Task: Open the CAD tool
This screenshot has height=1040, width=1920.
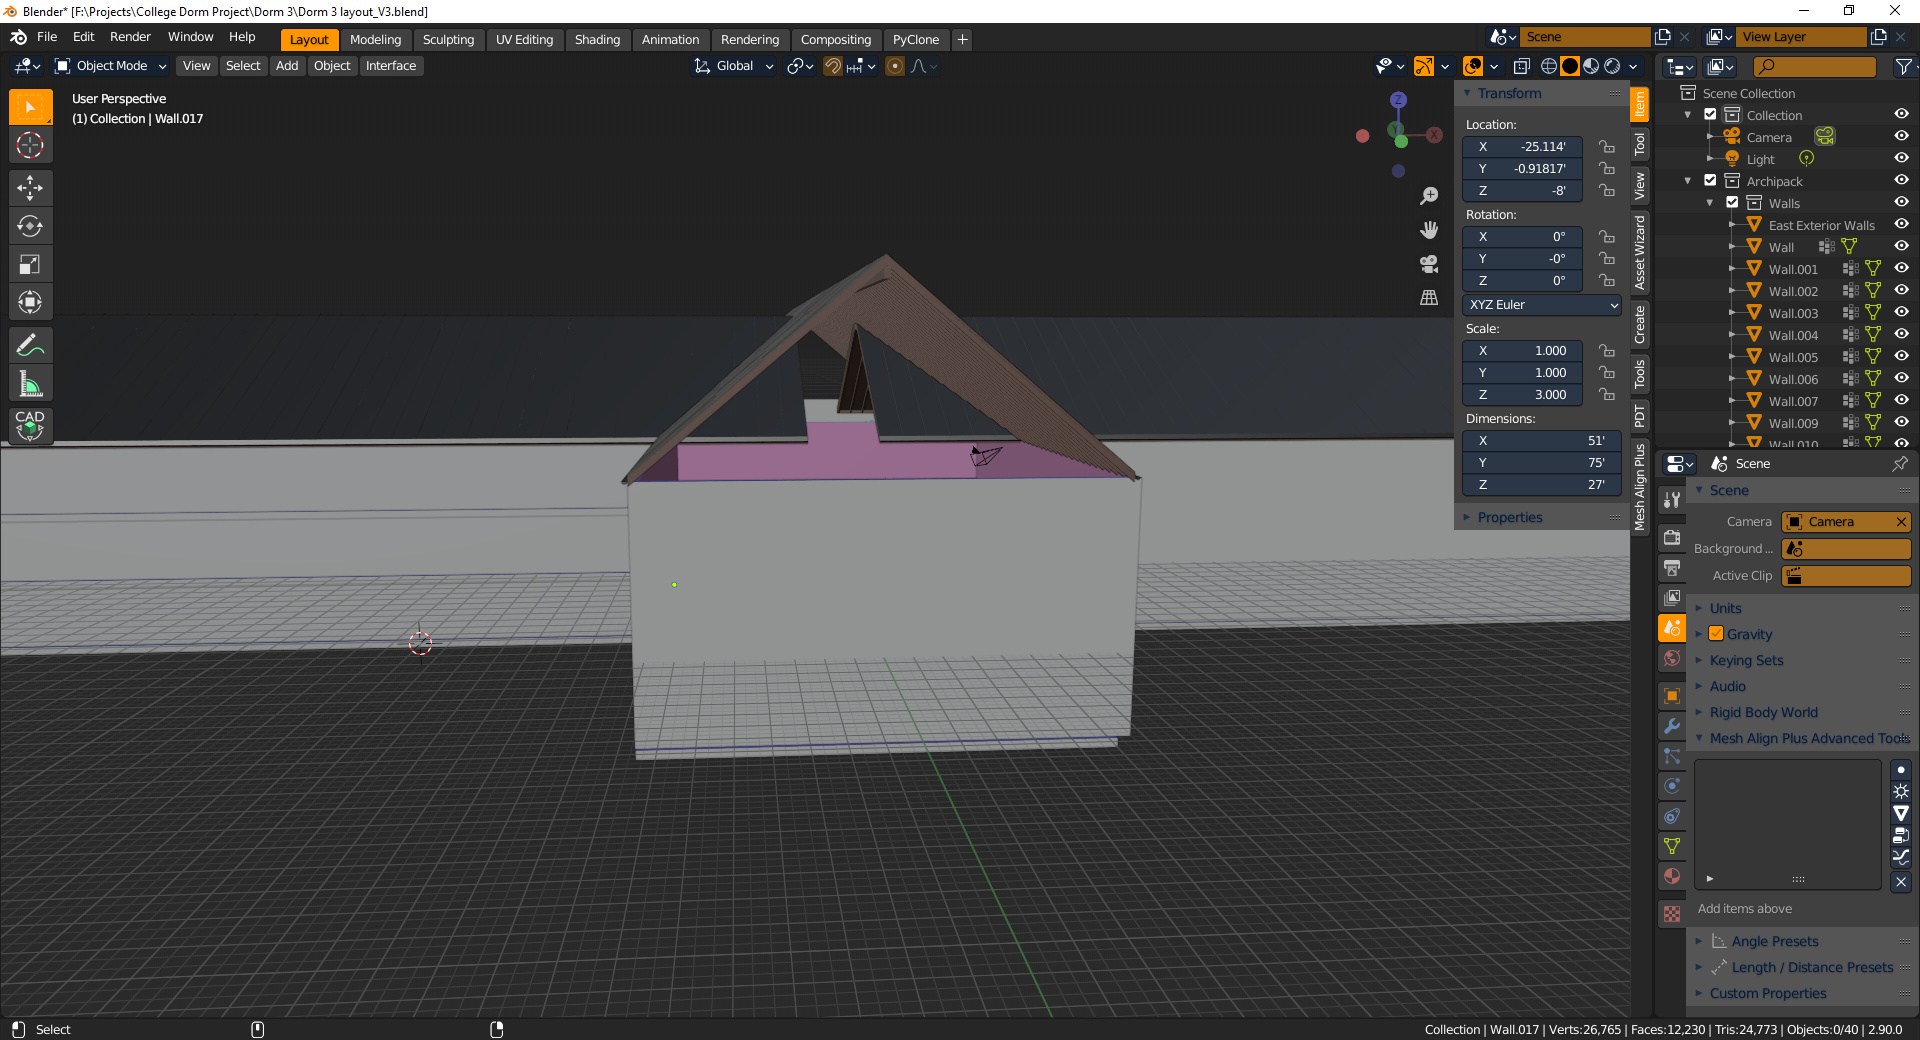Action: point(30,426)
